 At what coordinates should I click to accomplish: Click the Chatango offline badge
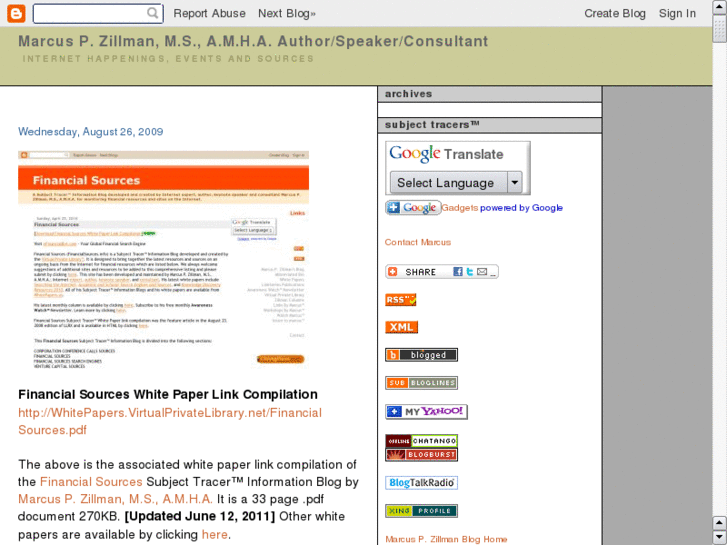point(421,441)
